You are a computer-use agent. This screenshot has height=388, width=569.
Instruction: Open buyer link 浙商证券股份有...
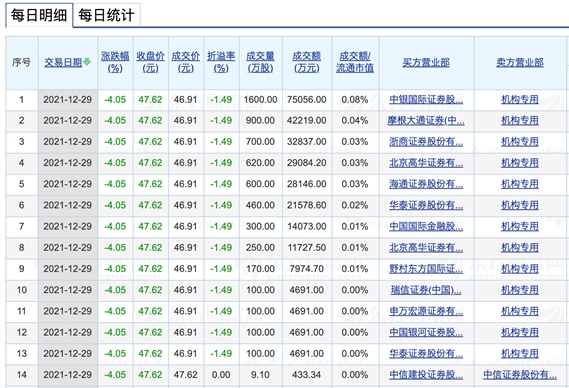(x=426, y=142)
